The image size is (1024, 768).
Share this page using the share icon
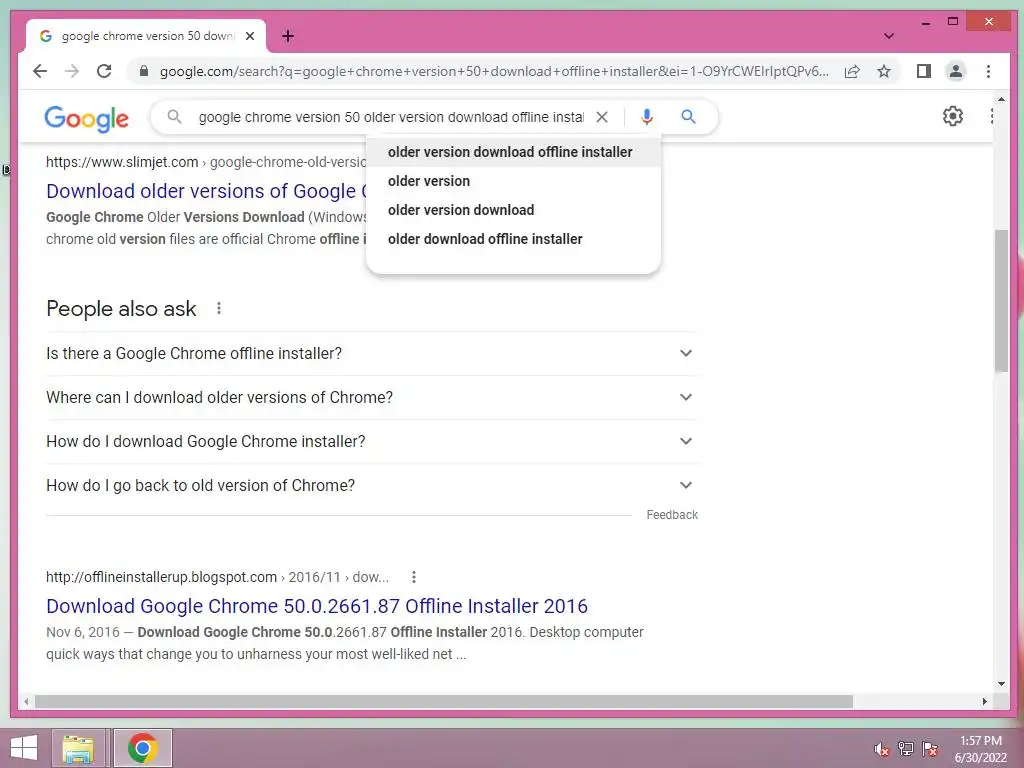852,71
